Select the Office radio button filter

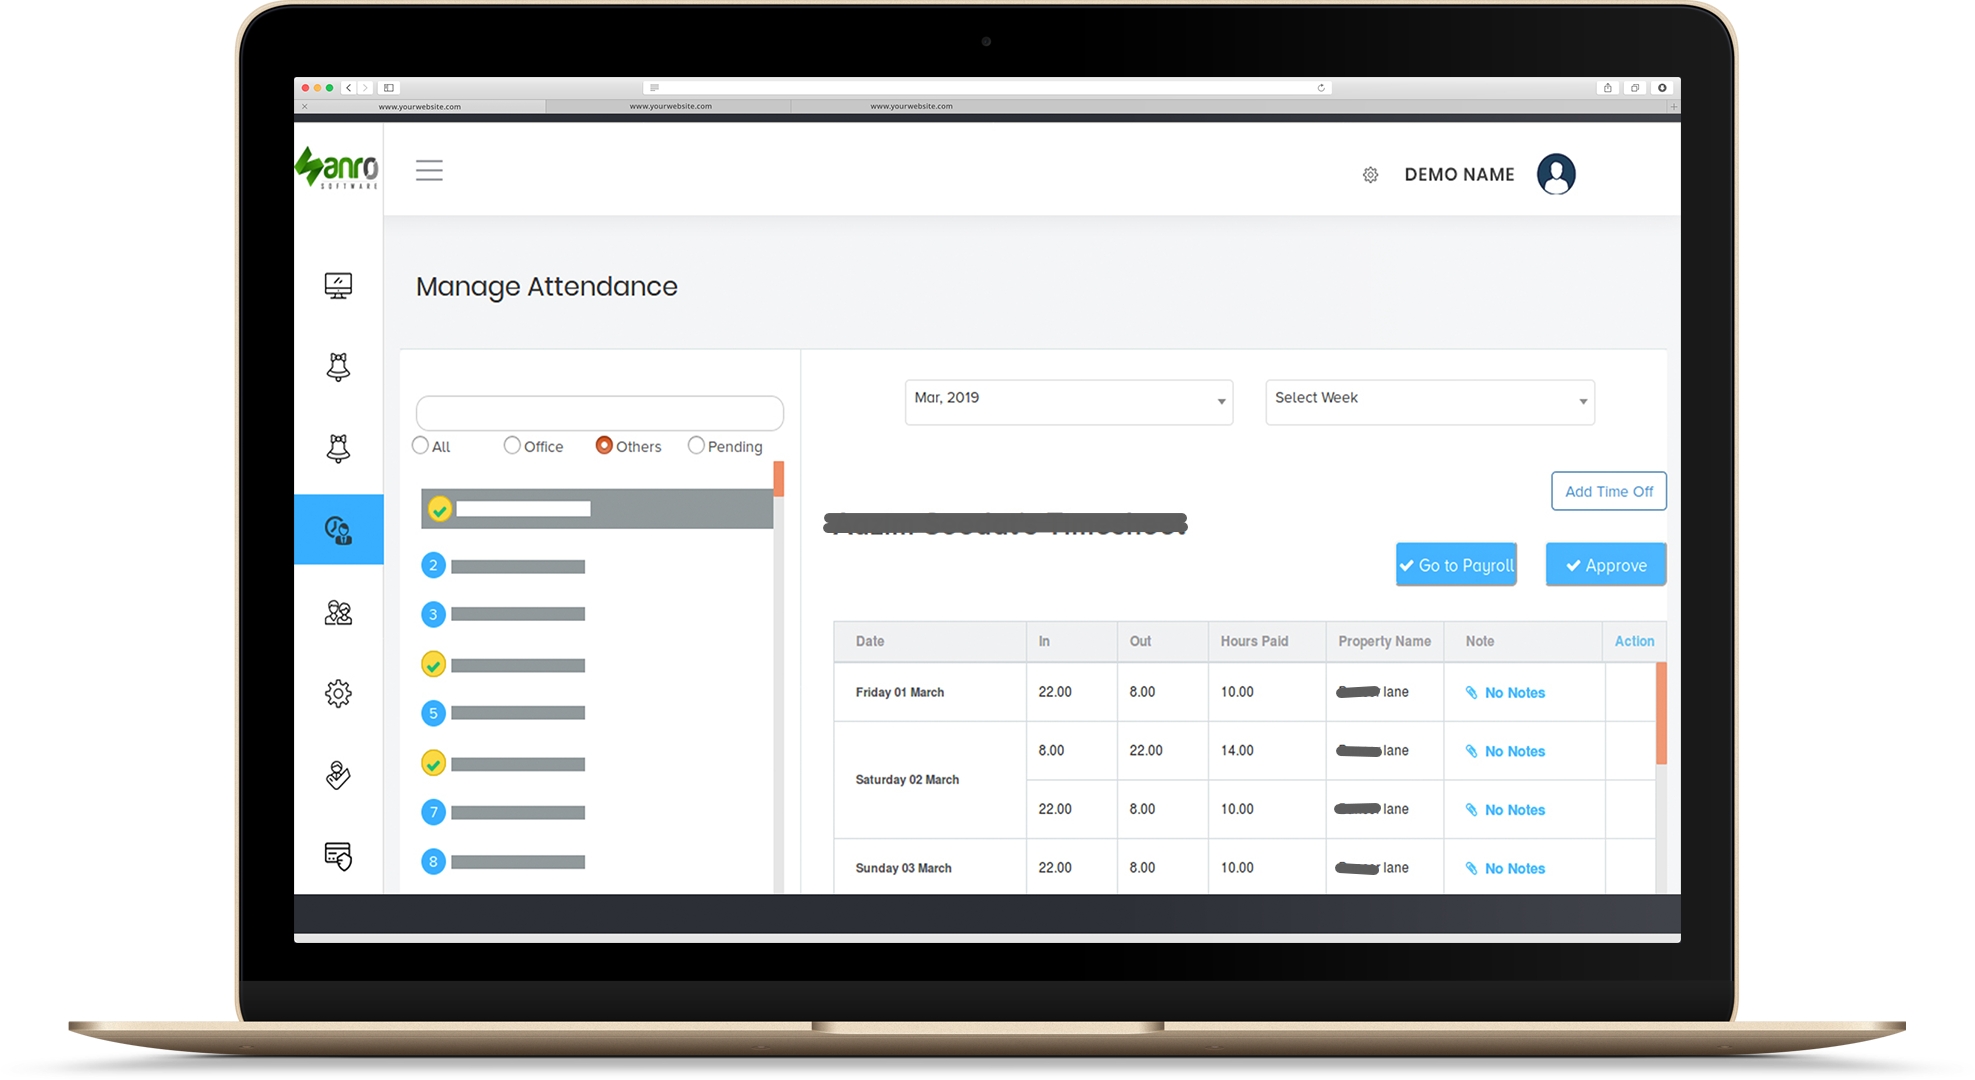coord(511,447)
